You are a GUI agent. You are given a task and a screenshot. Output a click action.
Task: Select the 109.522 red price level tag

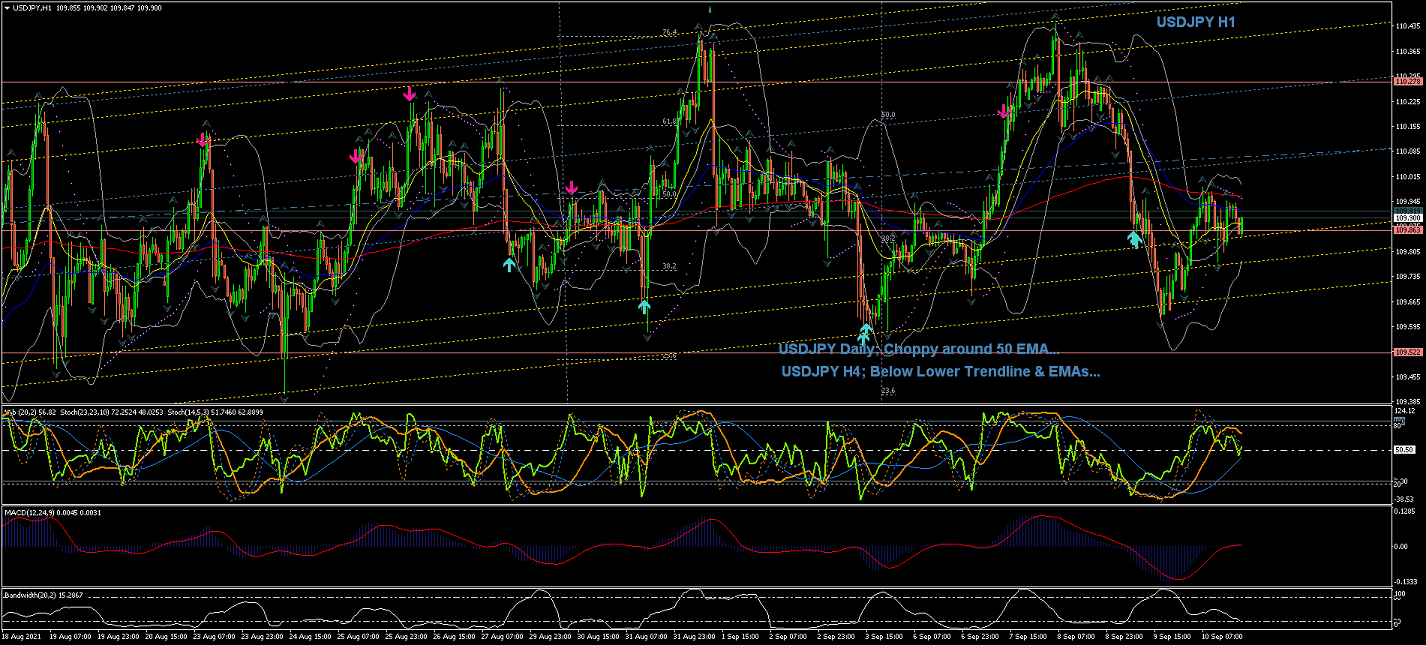[x=1408, y=352]
